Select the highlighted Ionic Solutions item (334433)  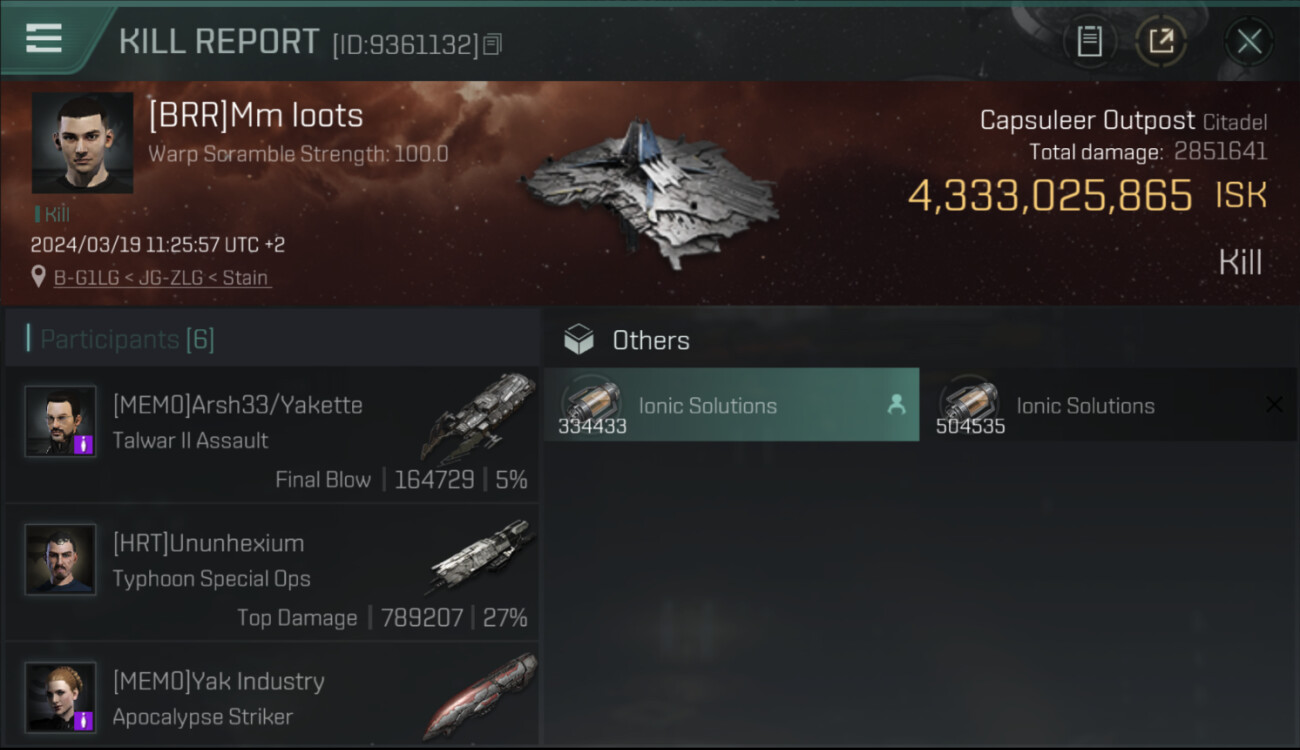730,405
